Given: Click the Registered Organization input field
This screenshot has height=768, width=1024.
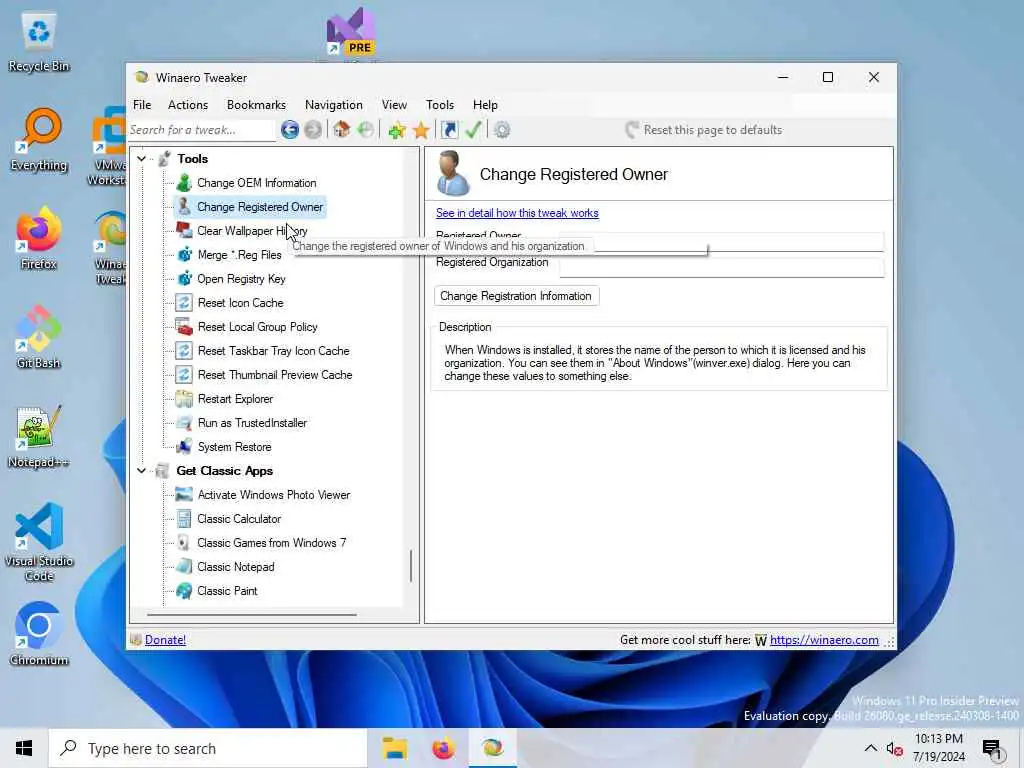Looking at the screenshot, I should point(722,267).
